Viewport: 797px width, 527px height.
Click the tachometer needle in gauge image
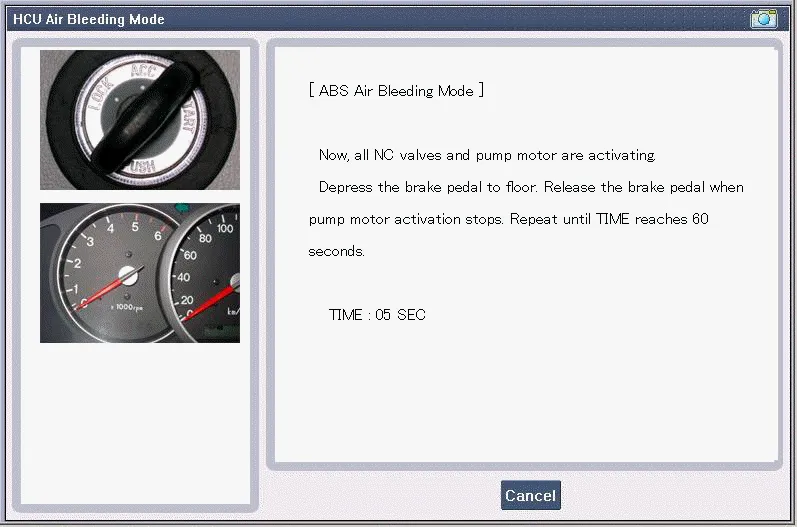tap(112, 284)
